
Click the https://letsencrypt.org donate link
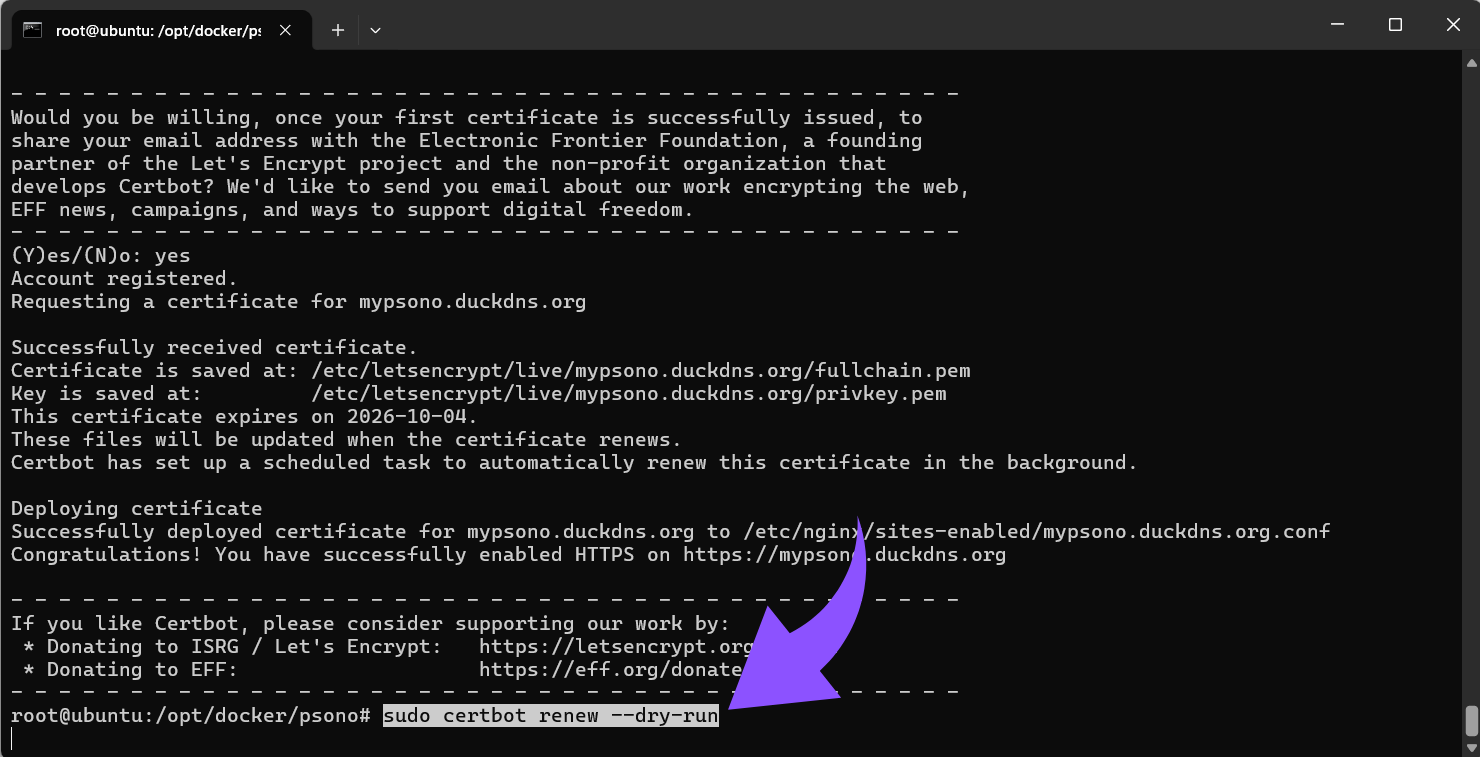click(616, 647)
